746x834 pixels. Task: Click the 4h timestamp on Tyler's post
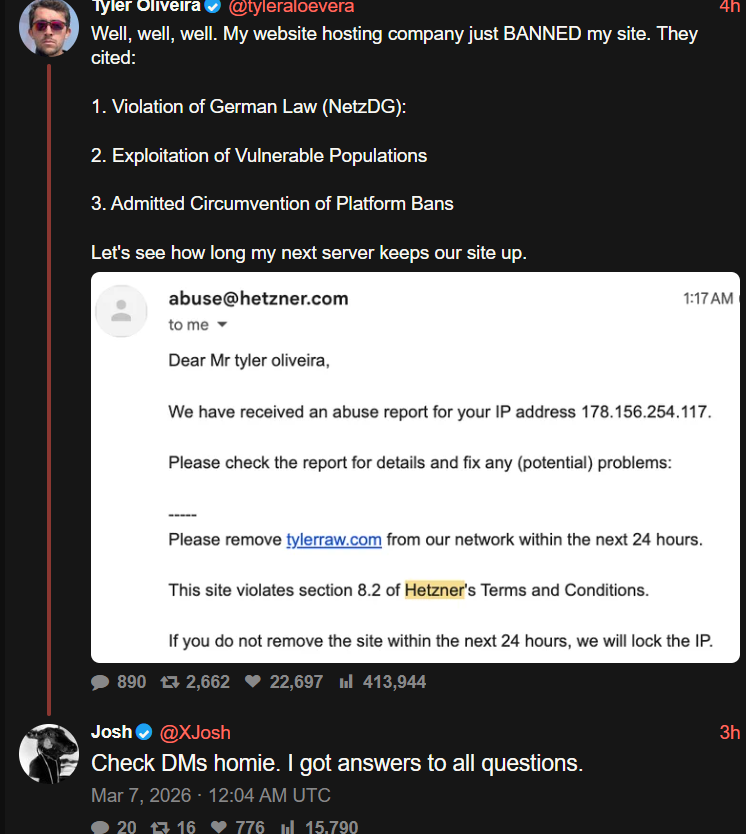729,6
